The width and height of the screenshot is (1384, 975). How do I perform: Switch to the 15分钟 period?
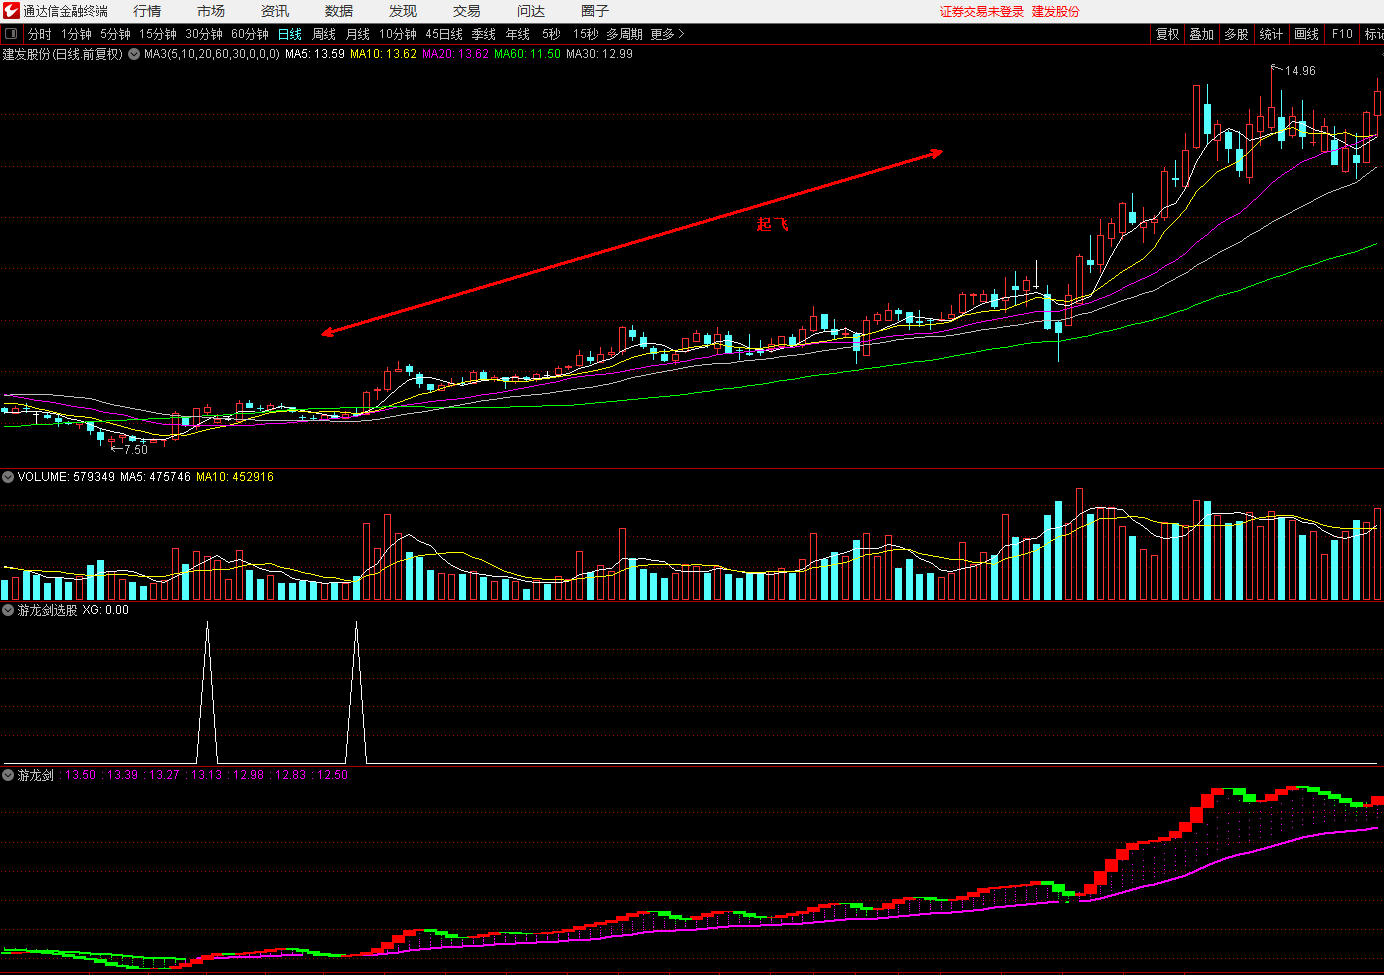158,34
